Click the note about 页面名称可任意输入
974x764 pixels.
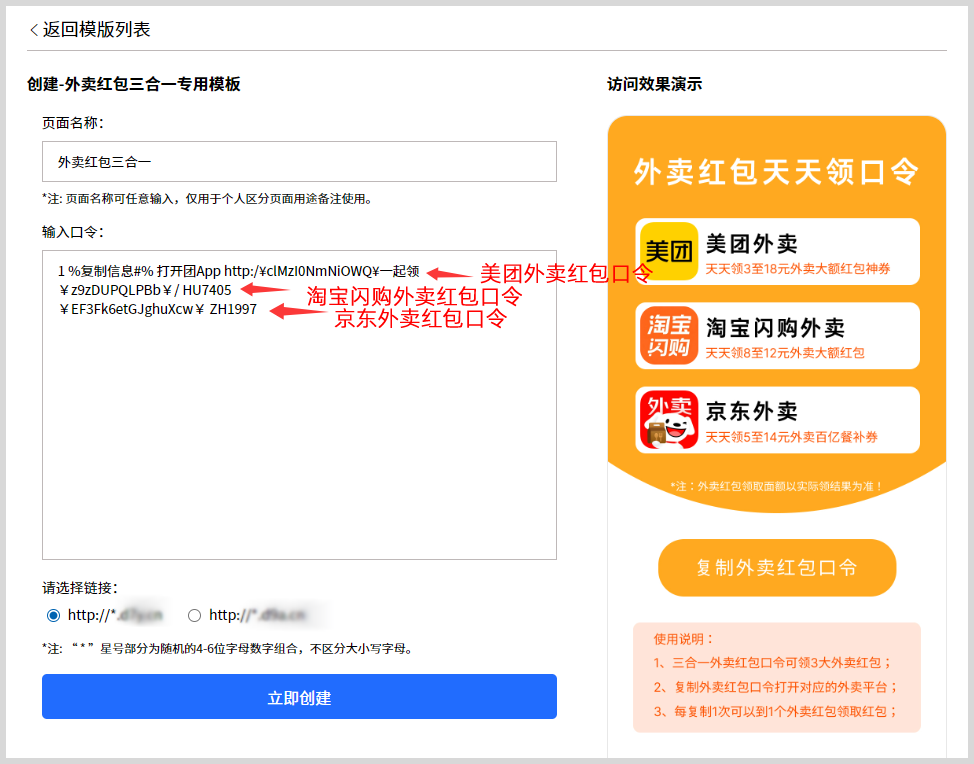[x=207, y=199]
